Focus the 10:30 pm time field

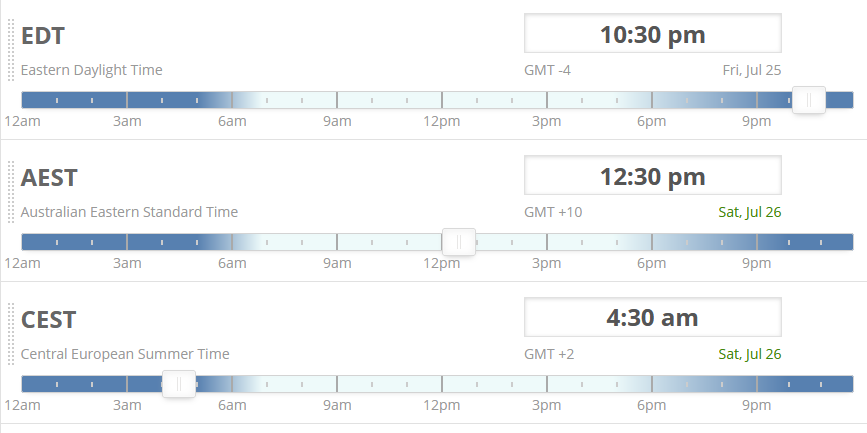pyautogui.click(x=652, y=34)
